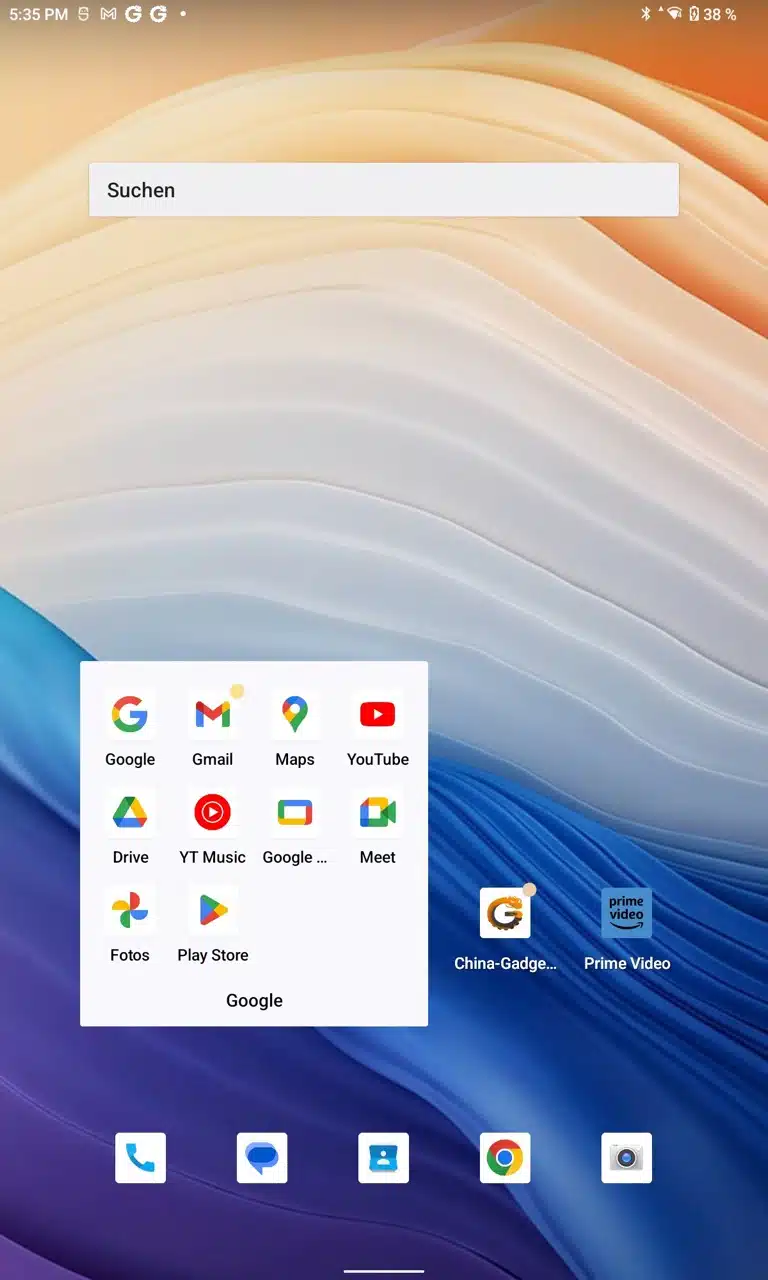The image size is (768, 1280).
Task: Tap the 5:35 PM clock
Action: [x=39, y=14]
